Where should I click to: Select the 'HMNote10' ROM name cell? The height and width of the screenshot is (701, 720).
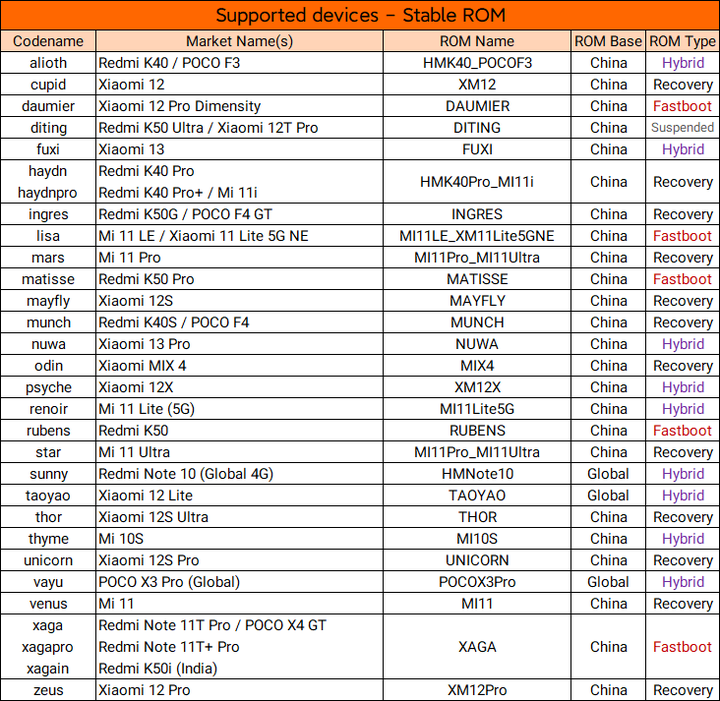[477, 474]
